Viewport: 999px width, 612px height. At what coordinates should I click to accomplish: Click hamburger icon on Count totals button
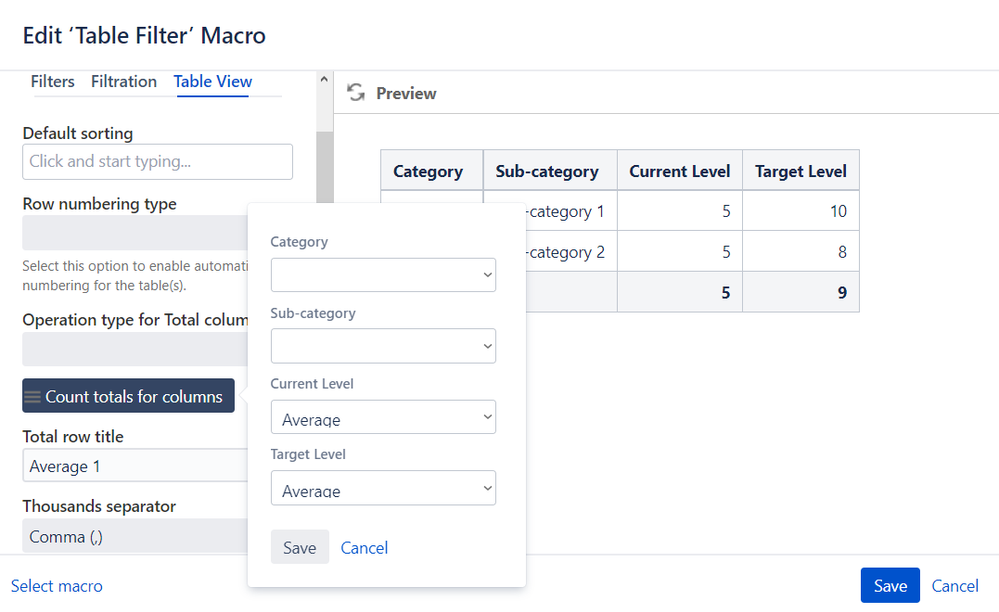(32, 397)
